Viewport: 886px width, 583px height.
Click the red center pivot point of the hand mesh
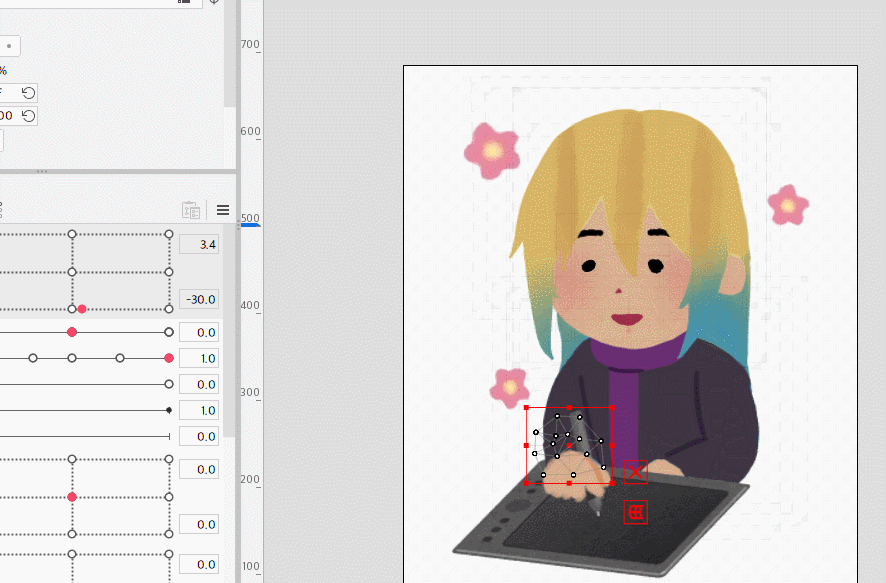[569, 445]
